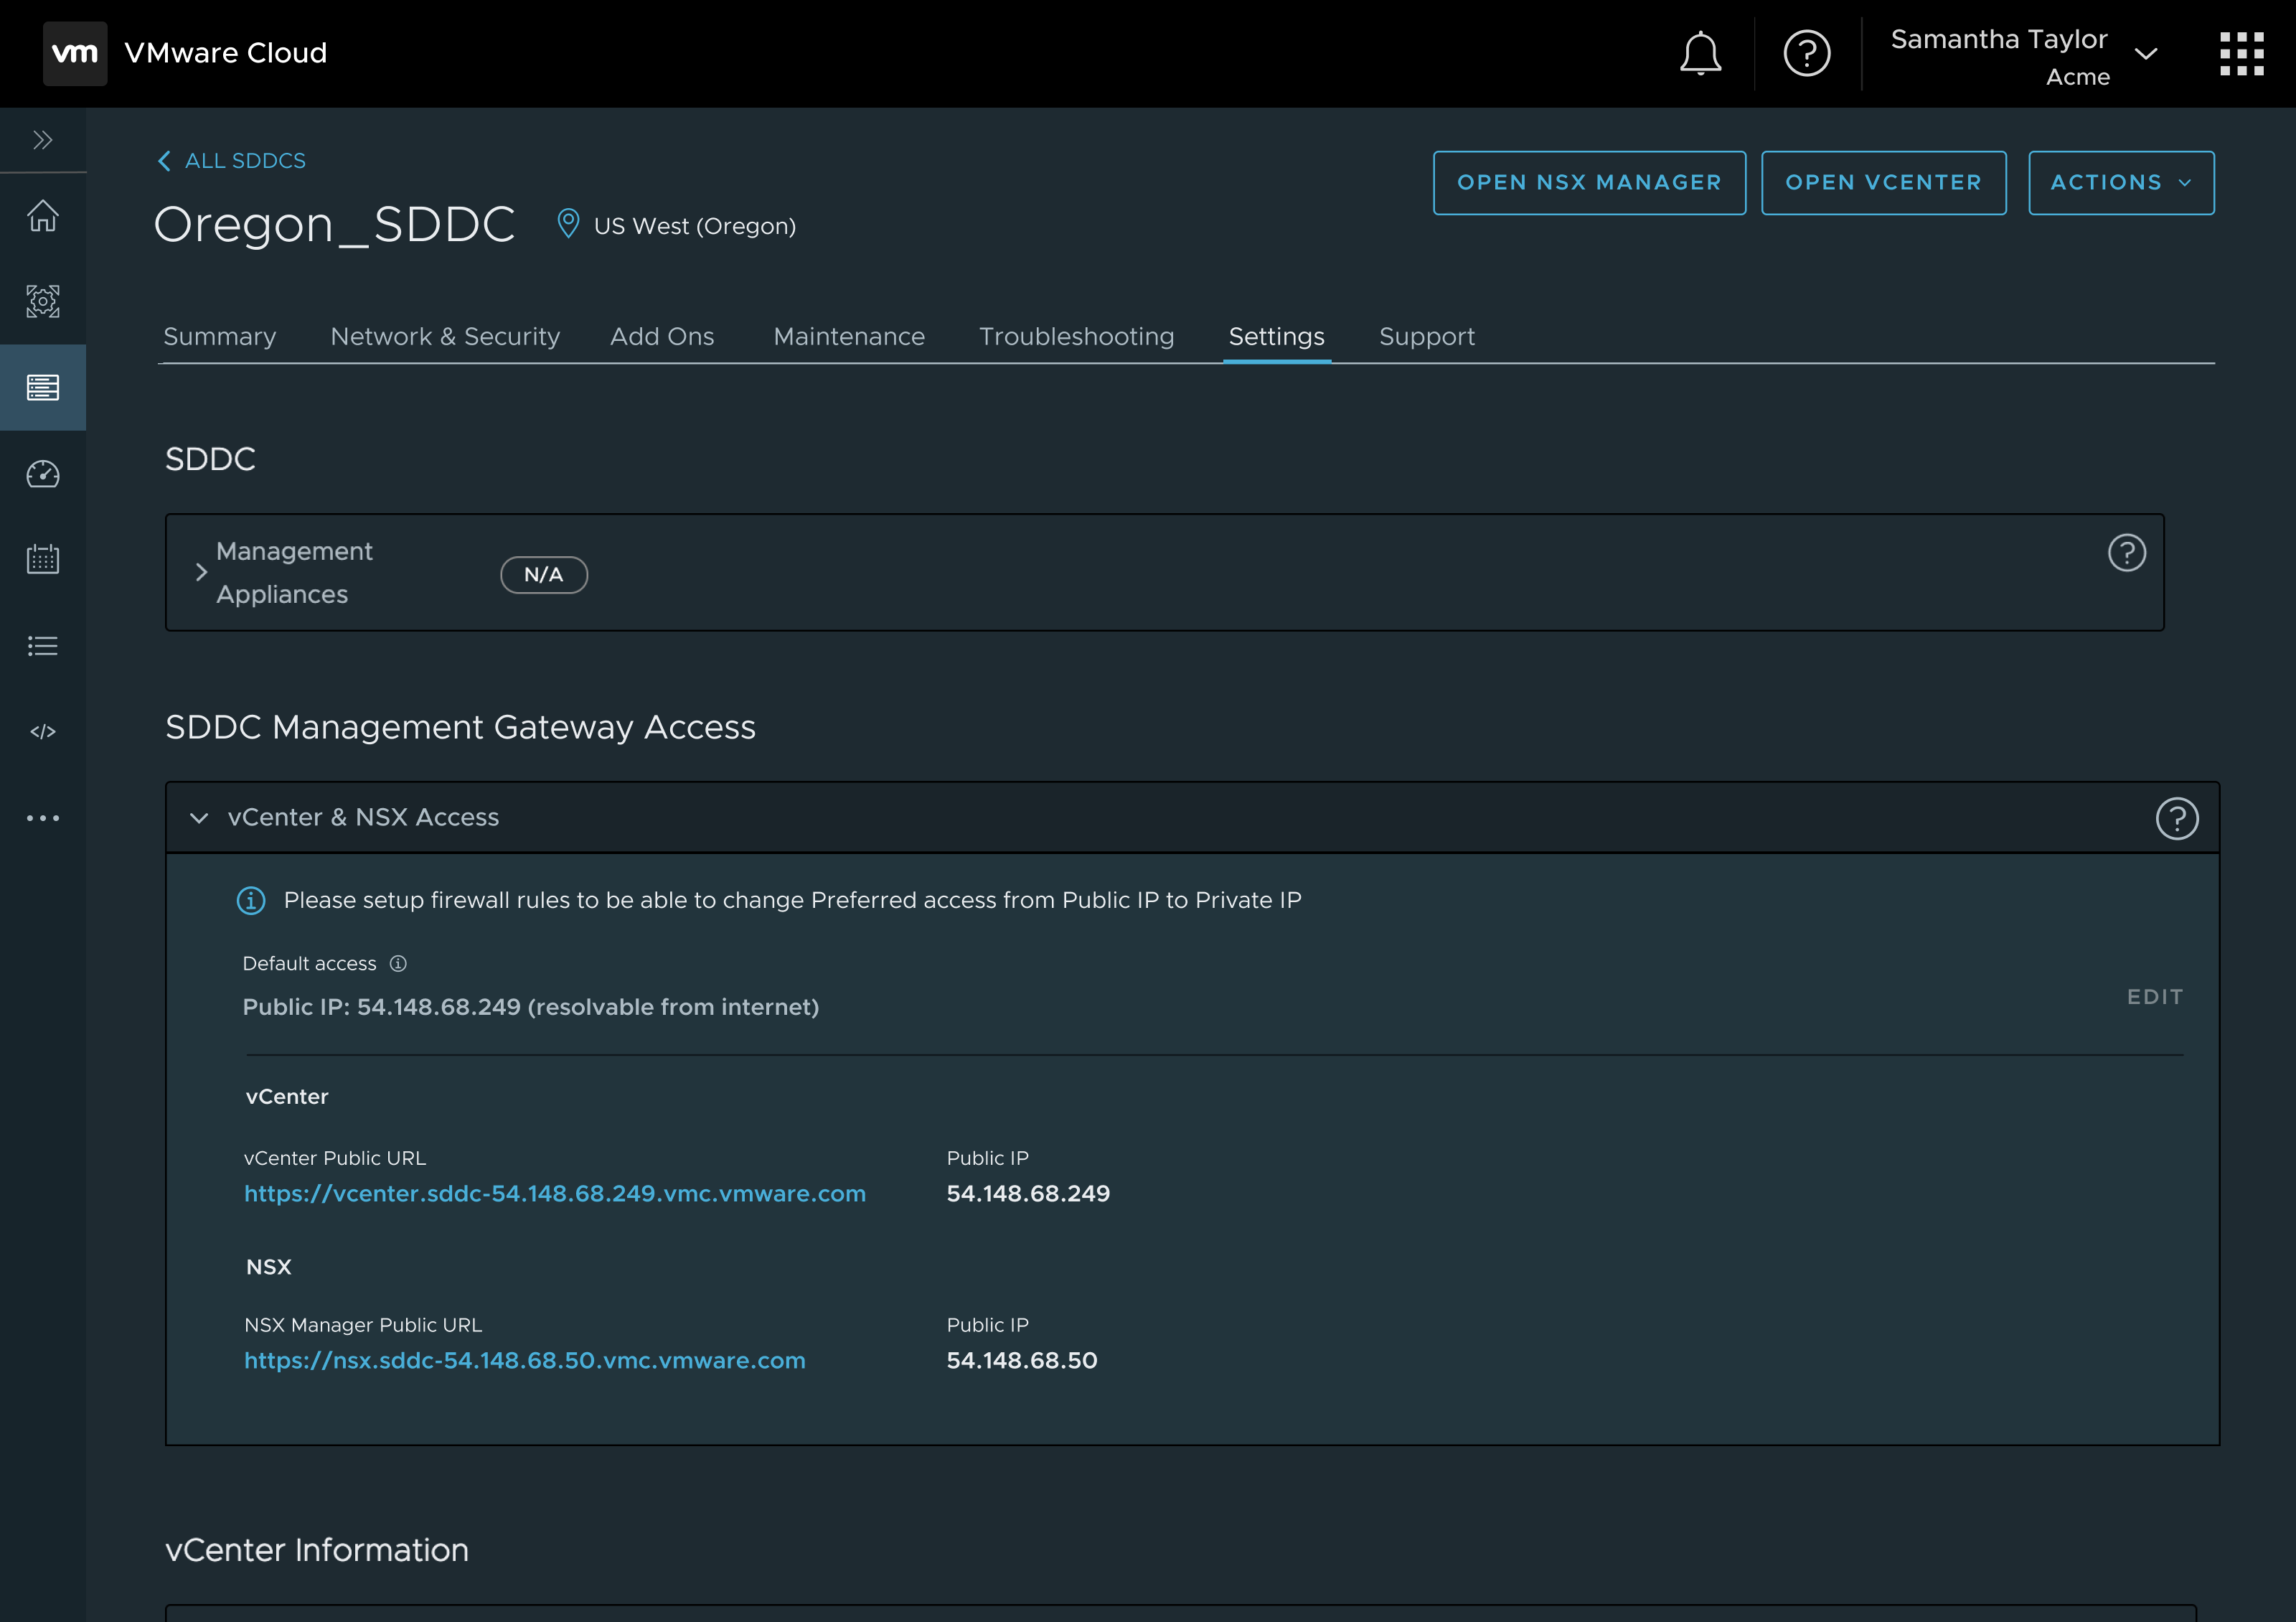Viewport: 2296px width, 1622px height.
Task: Click the location pin icon beside US West
Action: click(567, 224)
